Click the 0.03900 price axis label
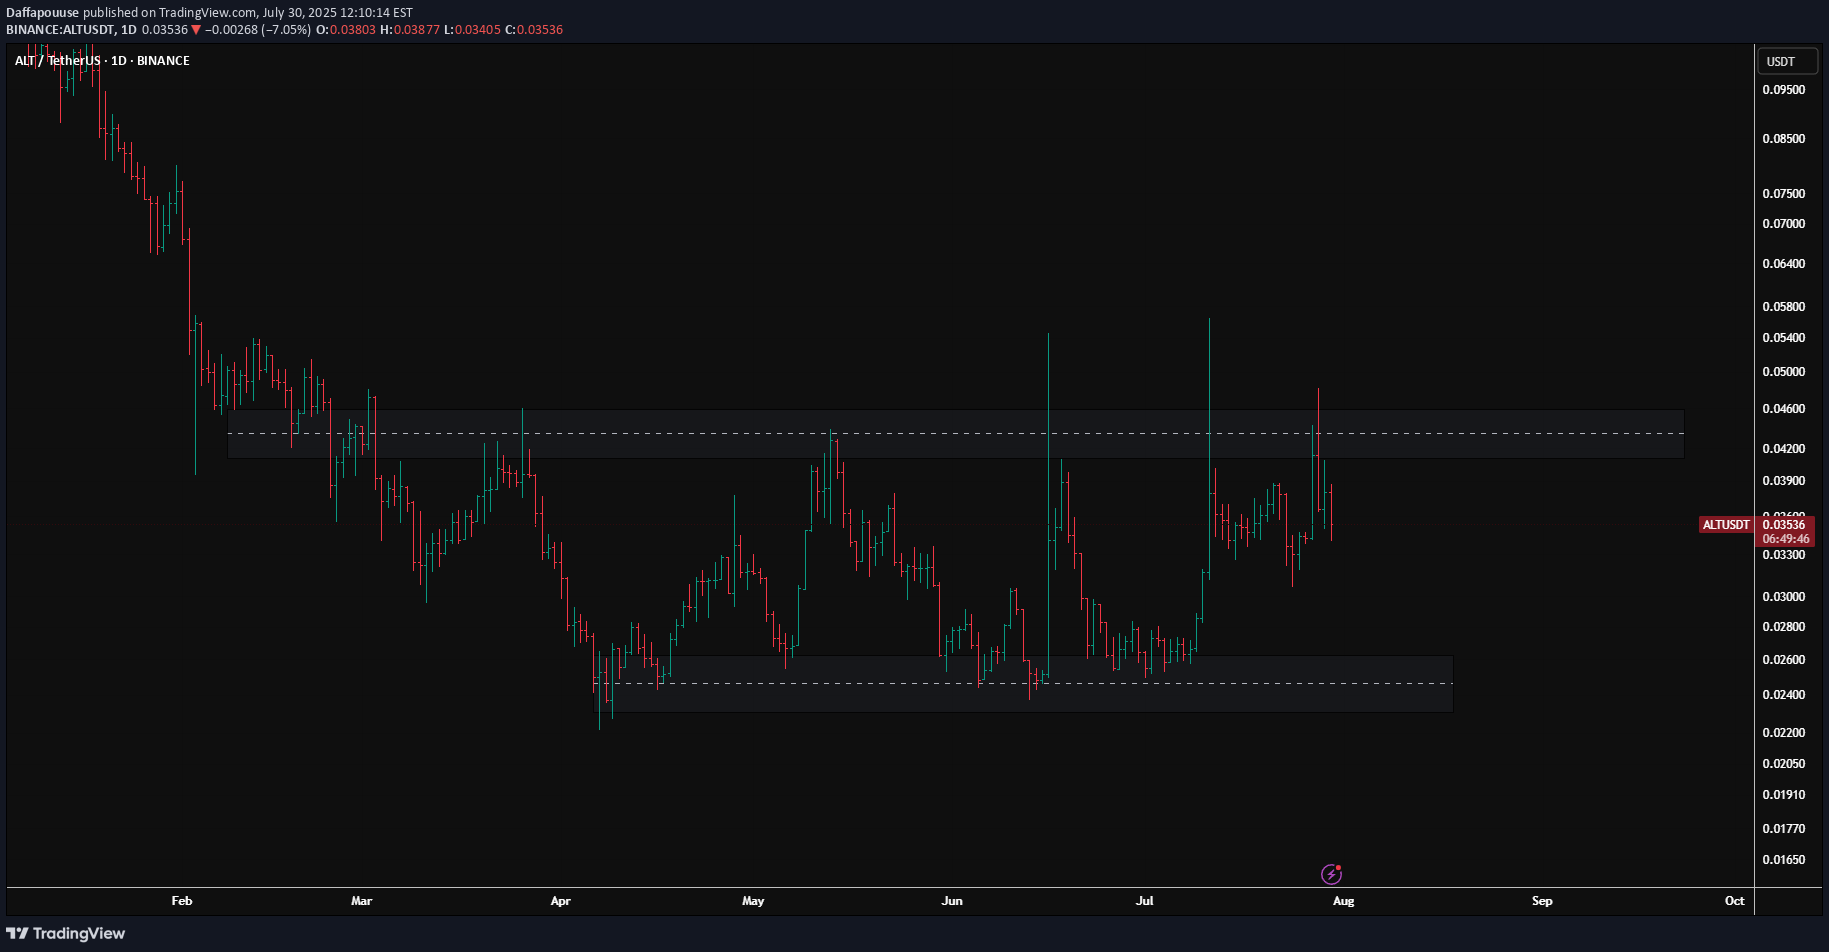 point(1784,481)
